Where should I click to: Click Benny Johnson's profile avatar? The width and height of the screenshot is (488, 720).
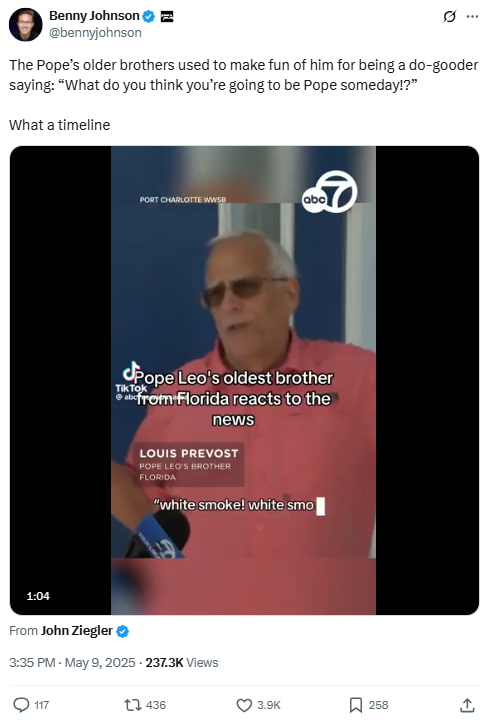click(x=26, y=24)
